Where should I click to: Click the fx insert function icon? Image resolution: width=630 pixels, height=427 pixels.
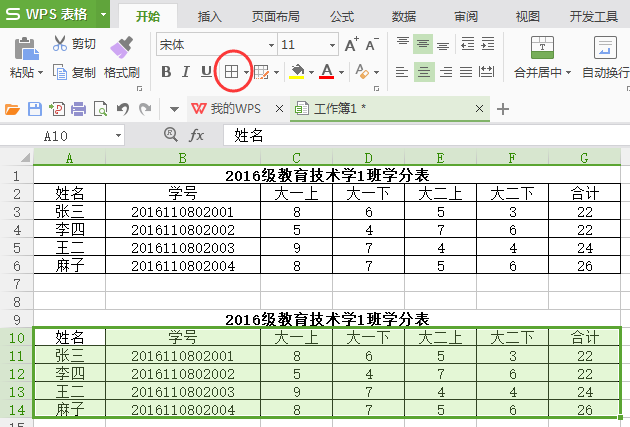pos(197,135)
